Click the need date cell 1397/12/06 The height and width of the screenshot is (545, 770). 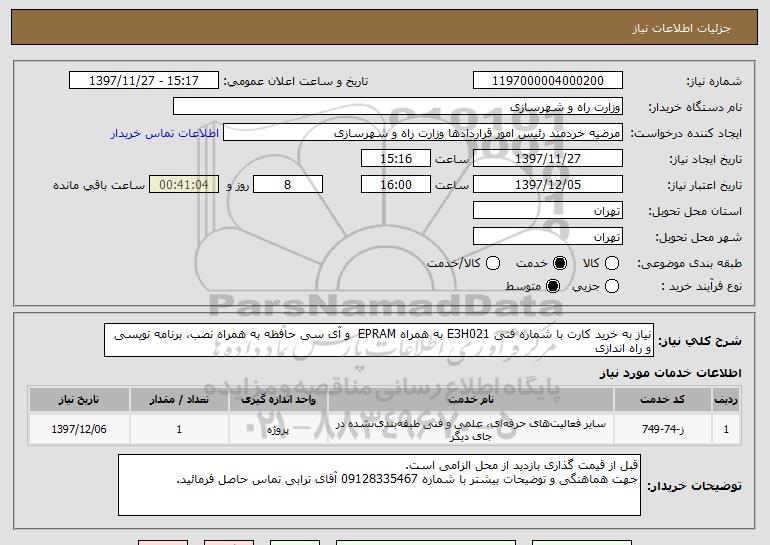[79, 429]
